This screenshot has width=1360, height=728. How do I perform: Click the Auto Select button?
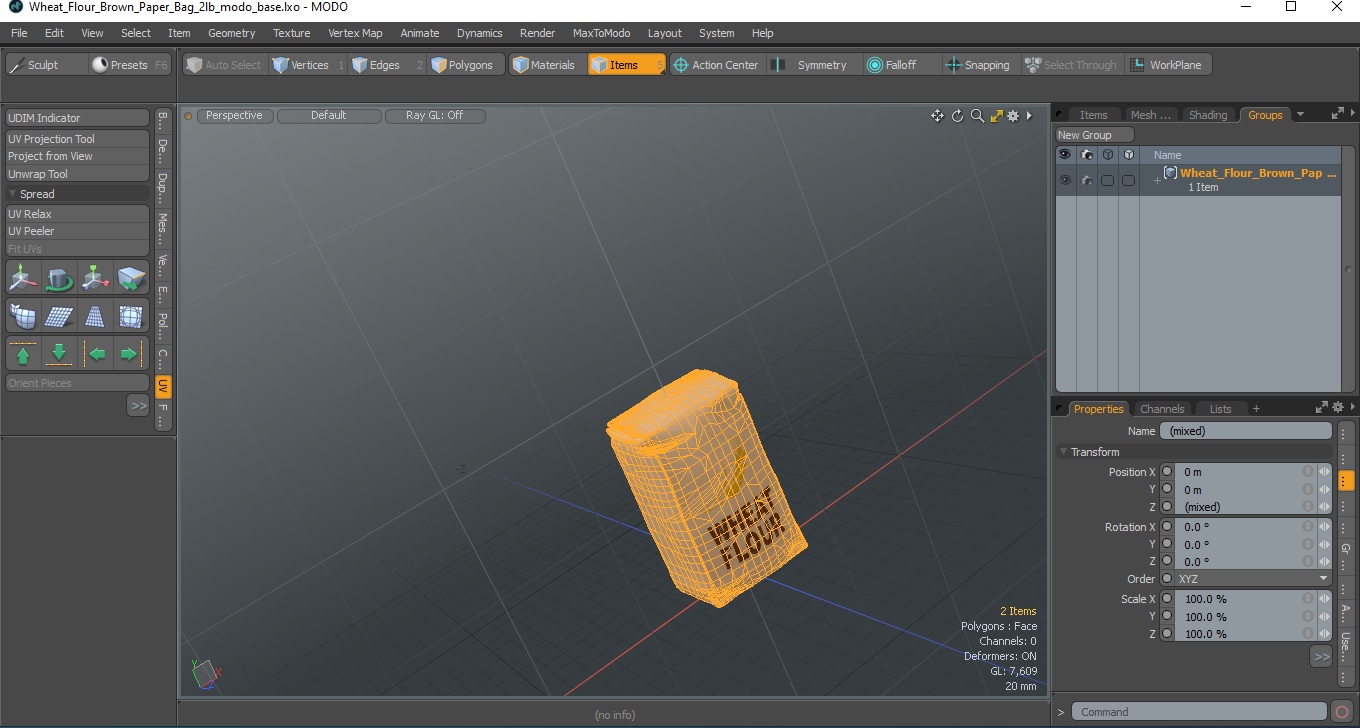coord(225,65)
